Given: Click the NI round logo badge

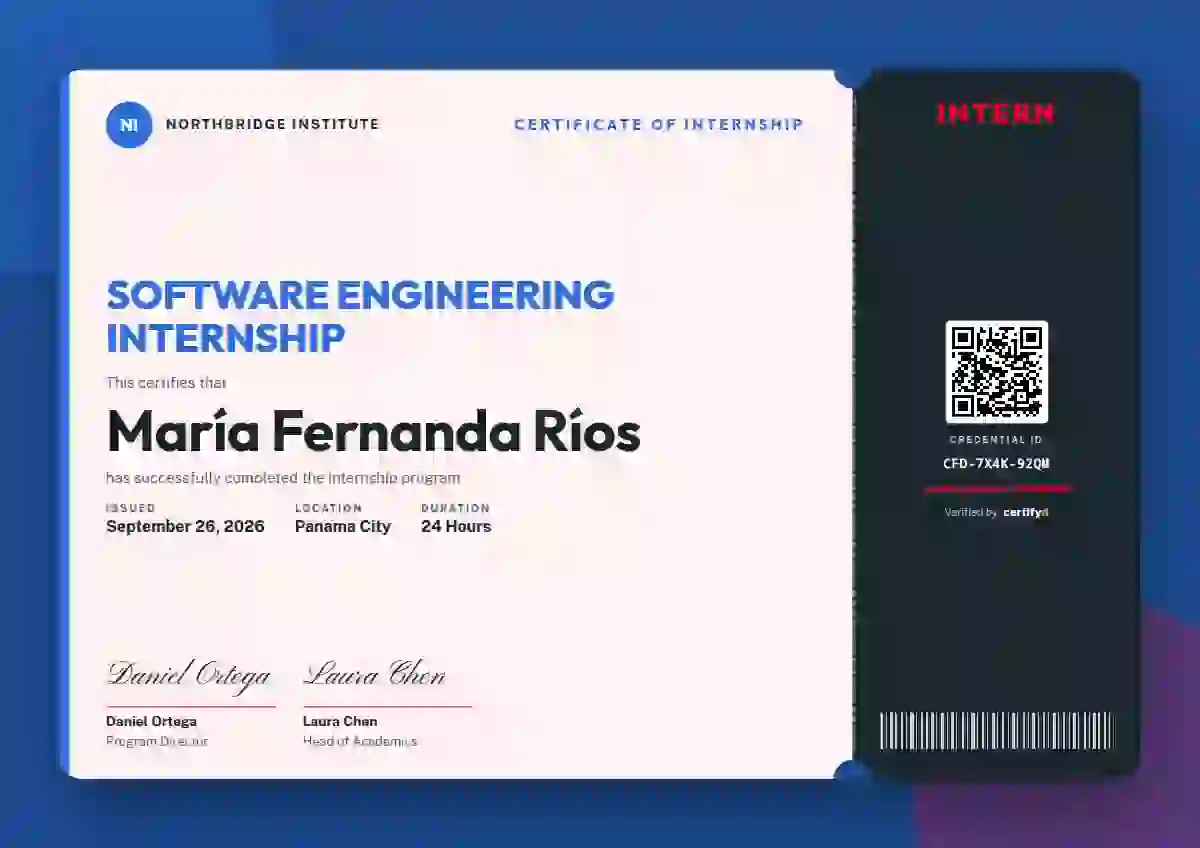Looking at the screenshot, I should [x=129, y=125].
